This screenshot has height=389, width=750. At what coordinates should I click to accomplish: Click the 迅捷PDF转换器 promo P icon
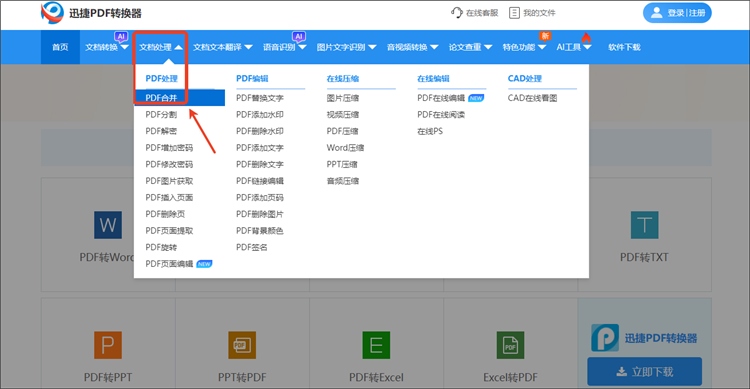pyautogui.click(x=605, y=338)
